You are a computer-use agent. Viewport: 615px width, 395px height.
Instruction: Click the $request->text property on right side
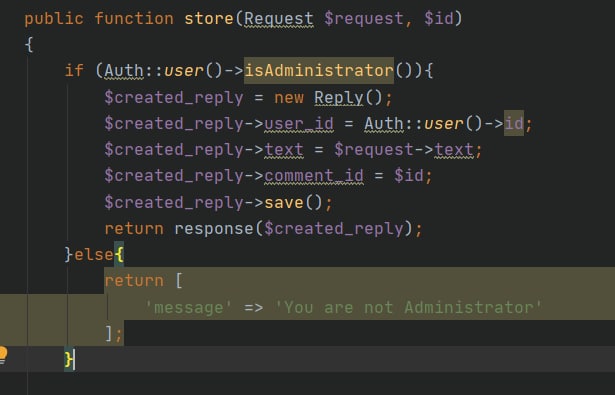(454, 150)
